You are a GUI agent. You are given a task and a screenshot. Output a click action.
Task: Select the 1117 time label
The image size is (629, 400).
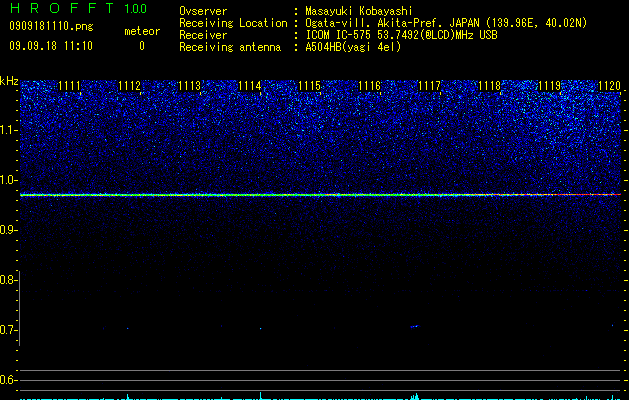coord(429,86)
